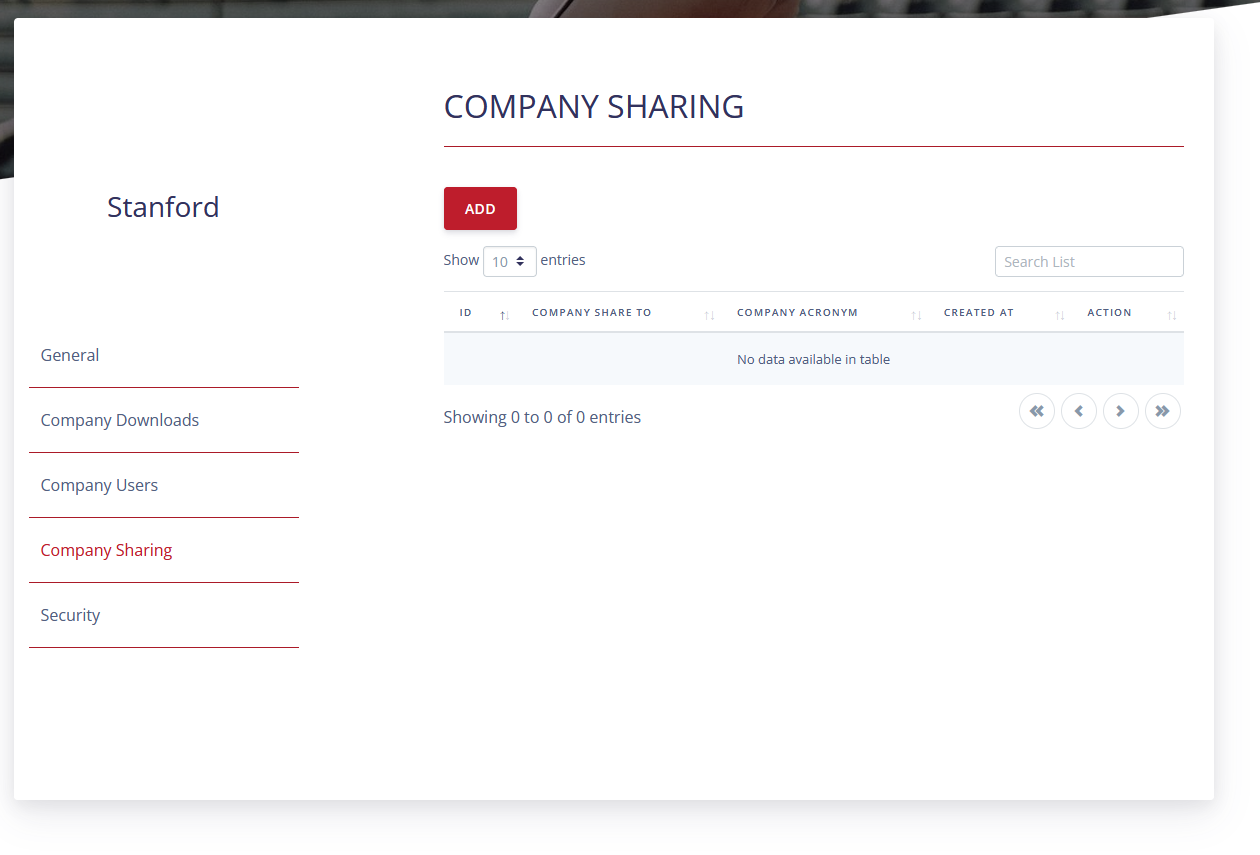Click the red ADD button
1260x855 pixels.
point(480,209)
